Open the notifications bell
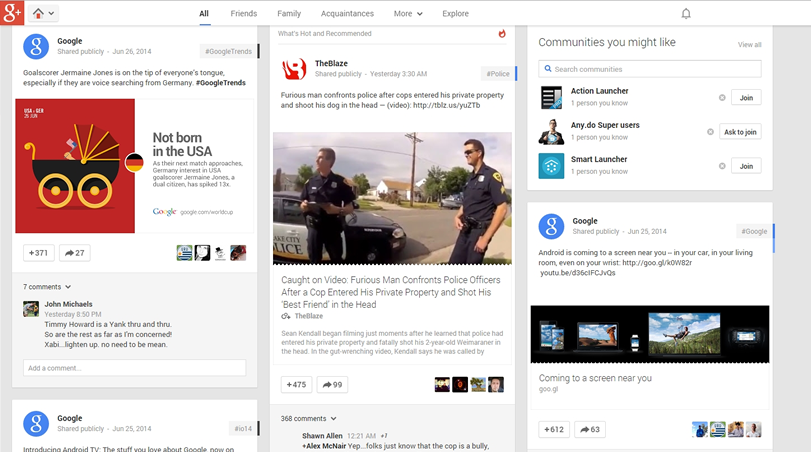 click(686, 14)
